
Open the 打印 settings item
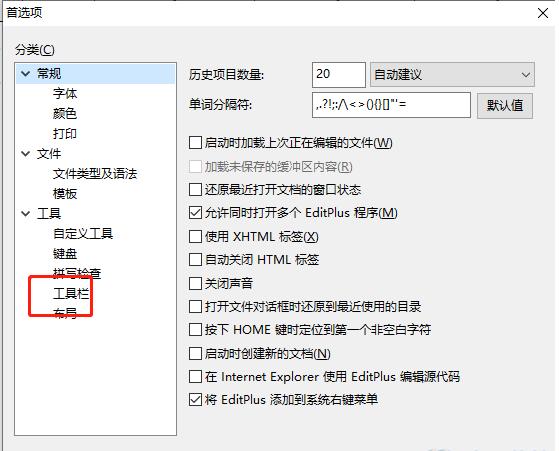(65, 133)
